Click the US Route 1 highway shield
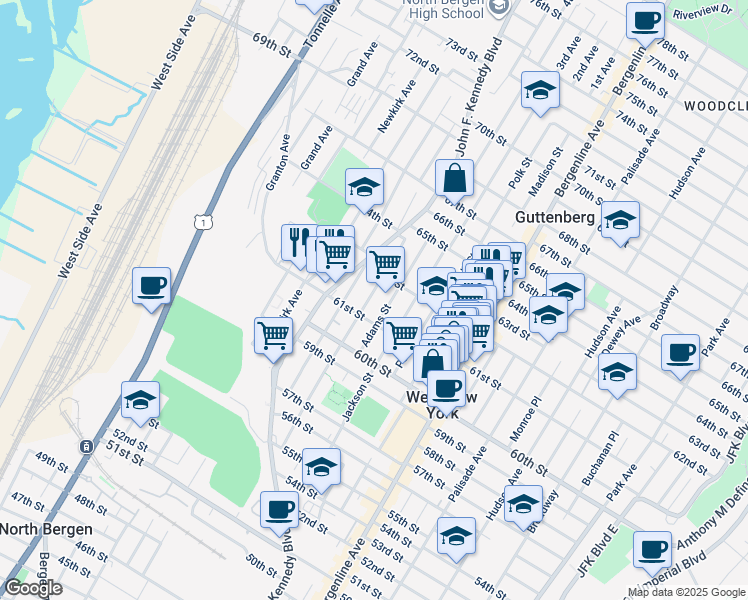Viewport: 748px width, 600px height. coord(203,220)
